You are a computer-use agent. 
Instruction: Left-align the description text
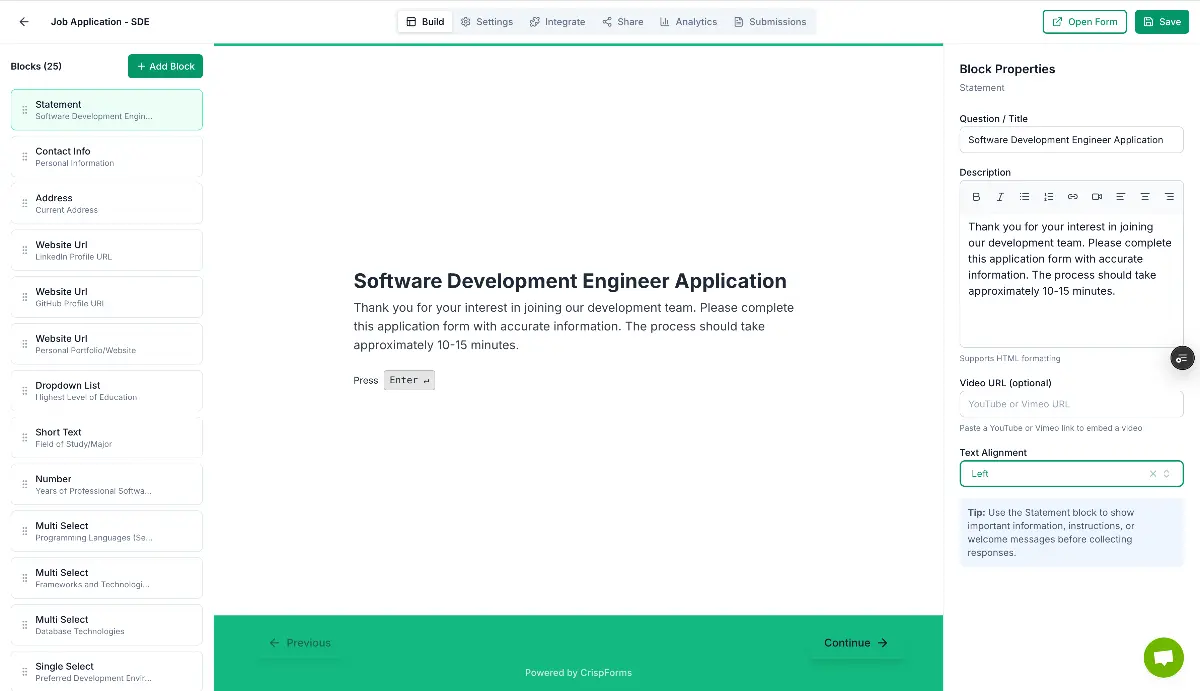click(x=1121, y=197)
